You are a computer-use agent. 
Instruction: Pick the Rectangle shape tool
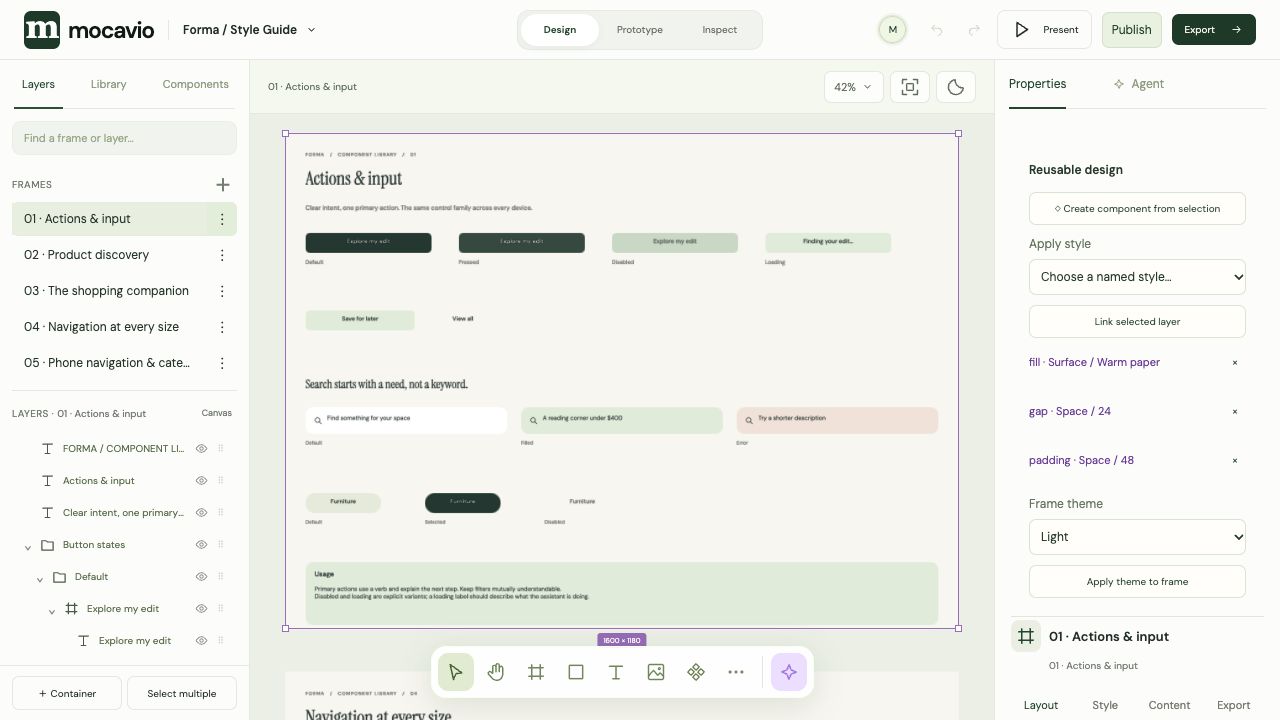click(576, 672)
